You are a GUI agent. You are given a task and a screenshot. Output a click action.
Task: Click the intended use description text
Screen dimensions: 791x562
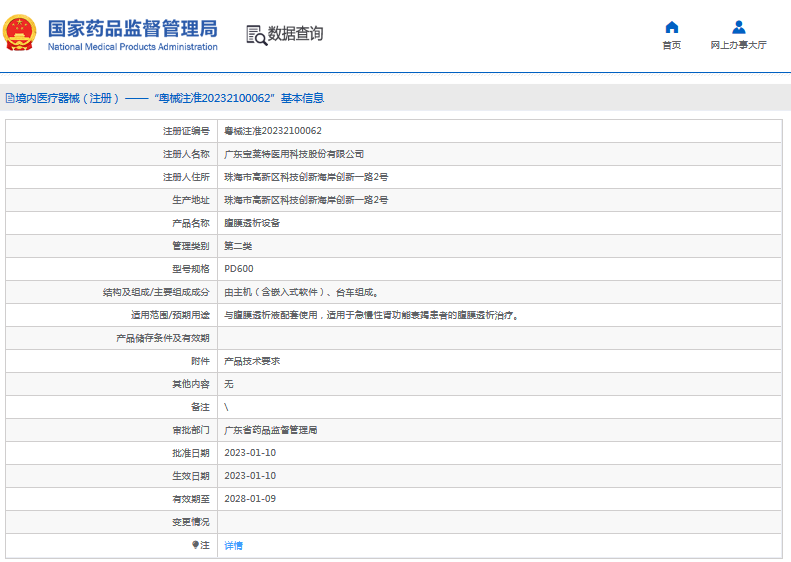[x=372, y=315]
